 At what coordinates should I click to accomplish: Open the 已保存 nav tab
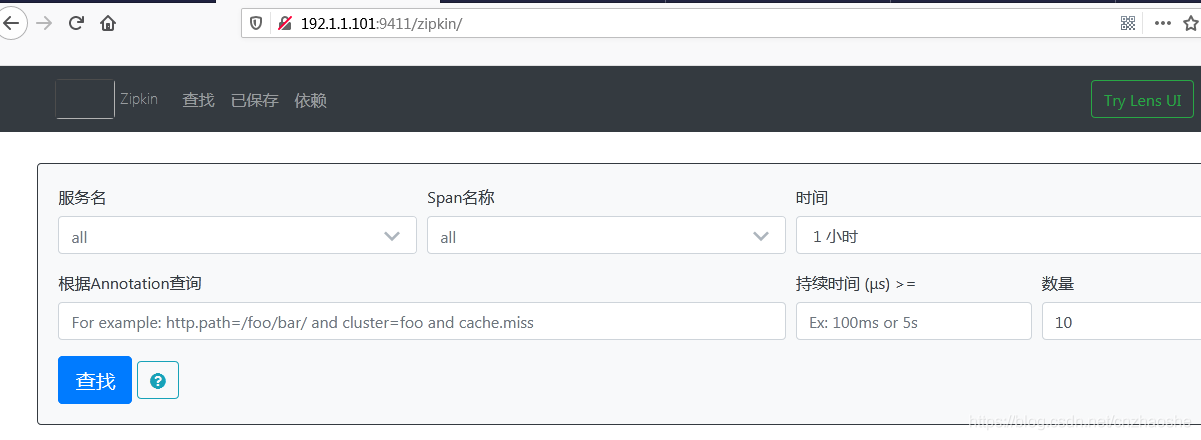(254, 100)
